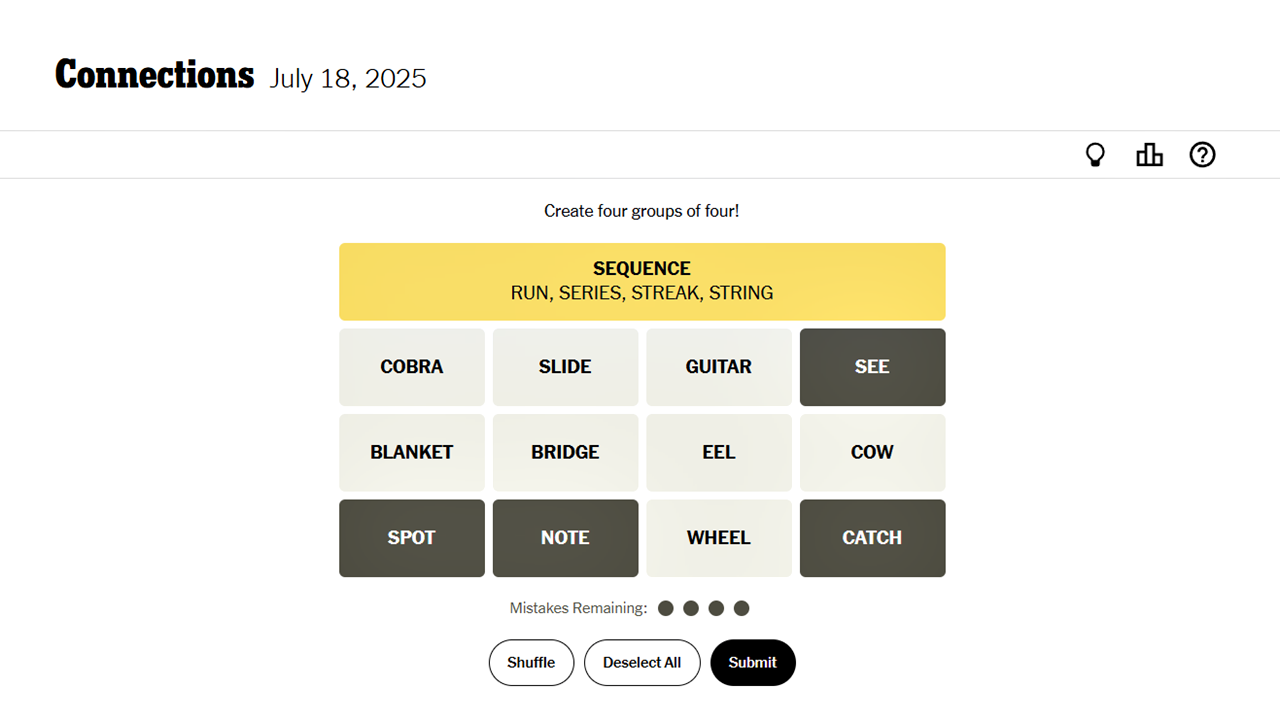The width and height of the screenshot is (1280, 720).
Task: Open the help question mark icon
Action: click(1202, 155)
